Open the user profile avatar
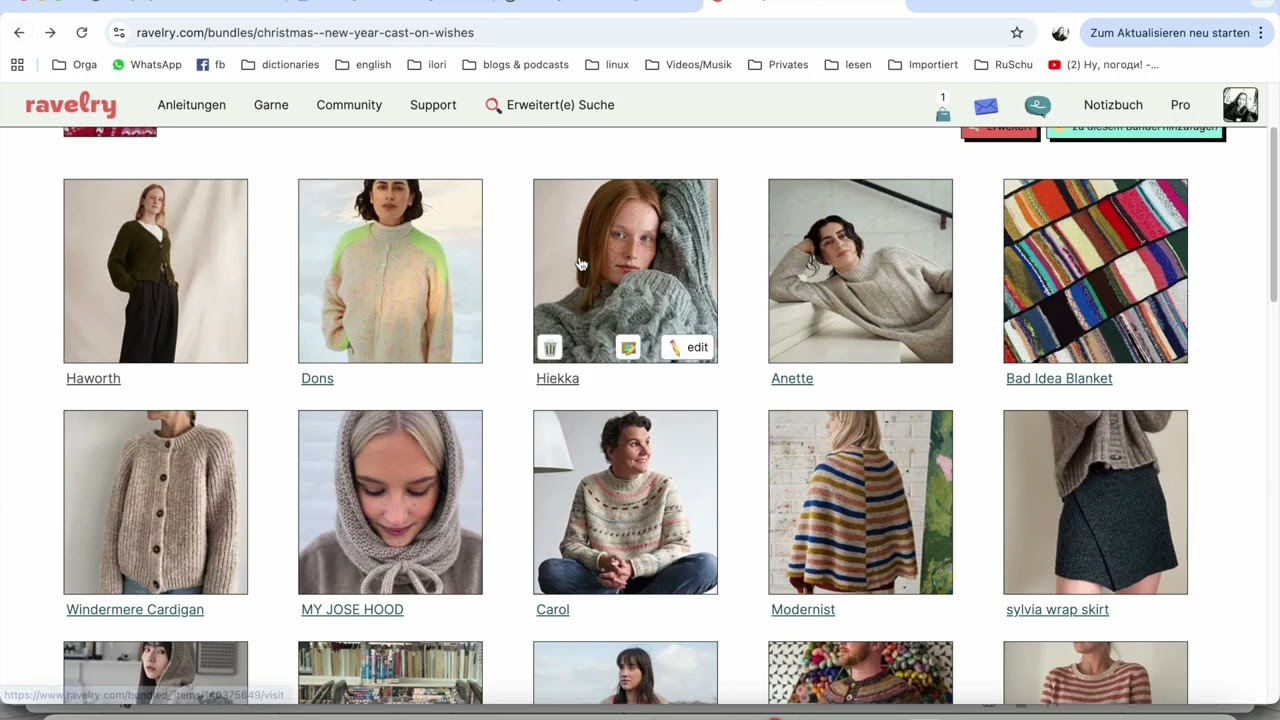This screenshot has width=1280, height=720. point(1240,105)
